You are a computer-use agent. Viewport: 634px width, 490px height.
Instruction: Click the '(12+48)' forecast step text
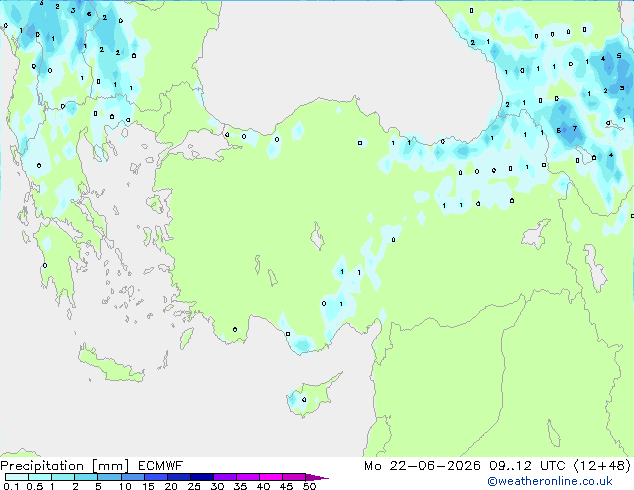pyautogui.click(x=602, y=466)
